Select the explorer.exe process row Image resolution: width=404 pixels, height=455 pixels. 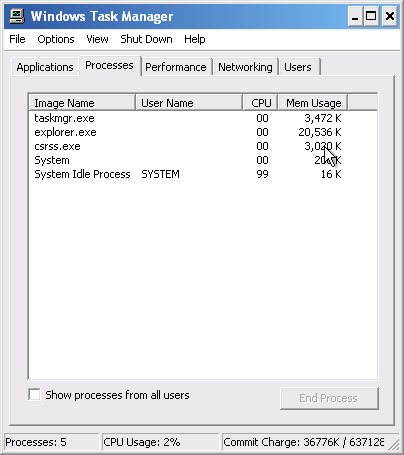click(203, 132)
